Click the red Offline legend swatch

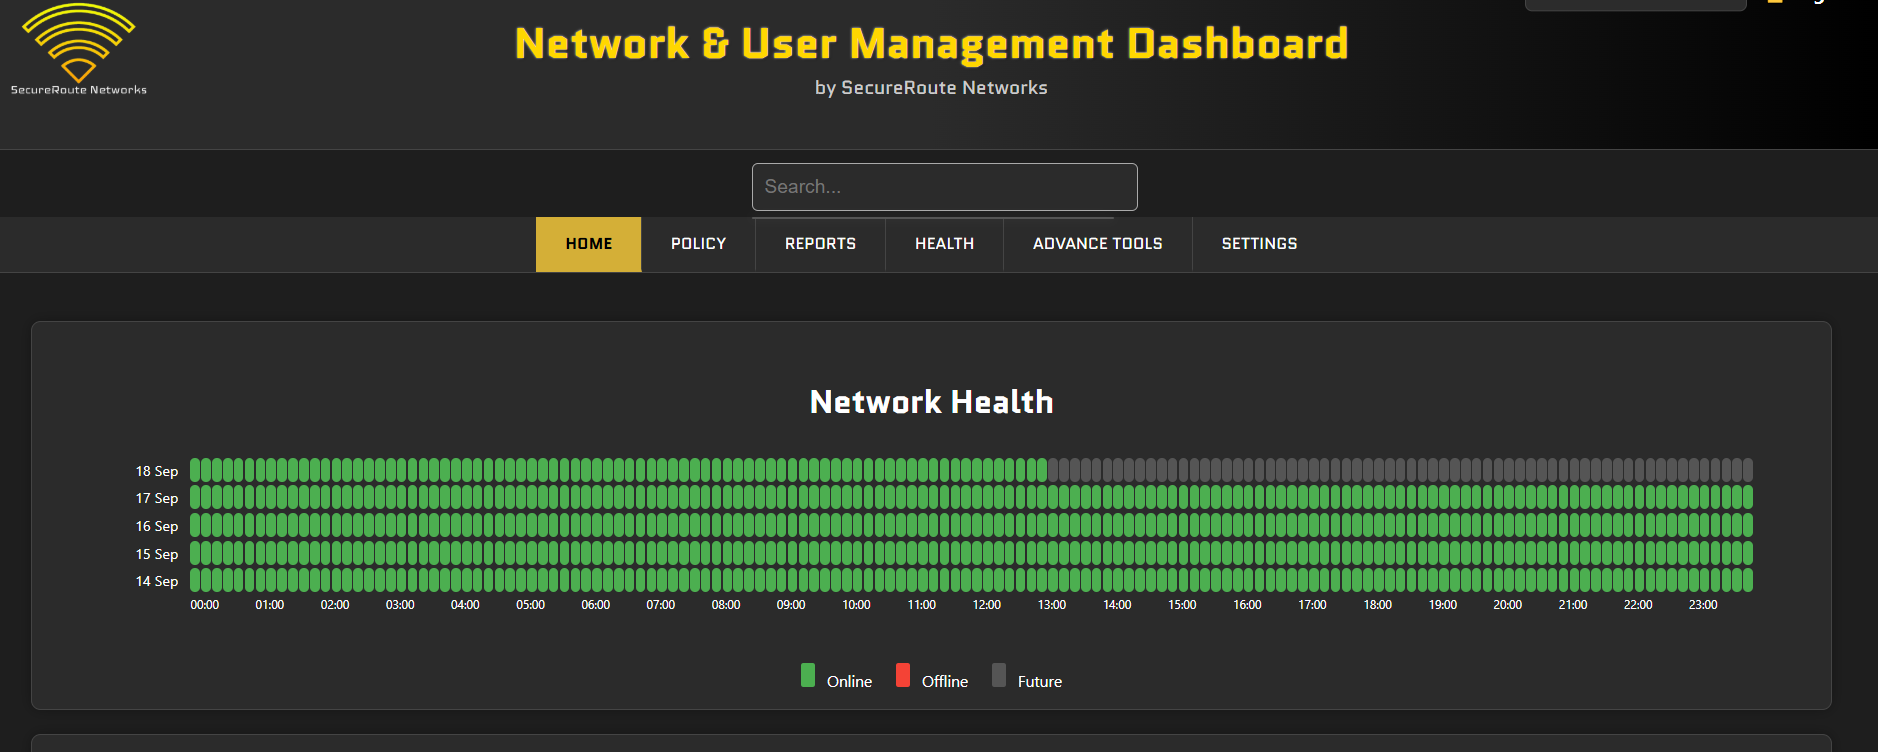903,675
